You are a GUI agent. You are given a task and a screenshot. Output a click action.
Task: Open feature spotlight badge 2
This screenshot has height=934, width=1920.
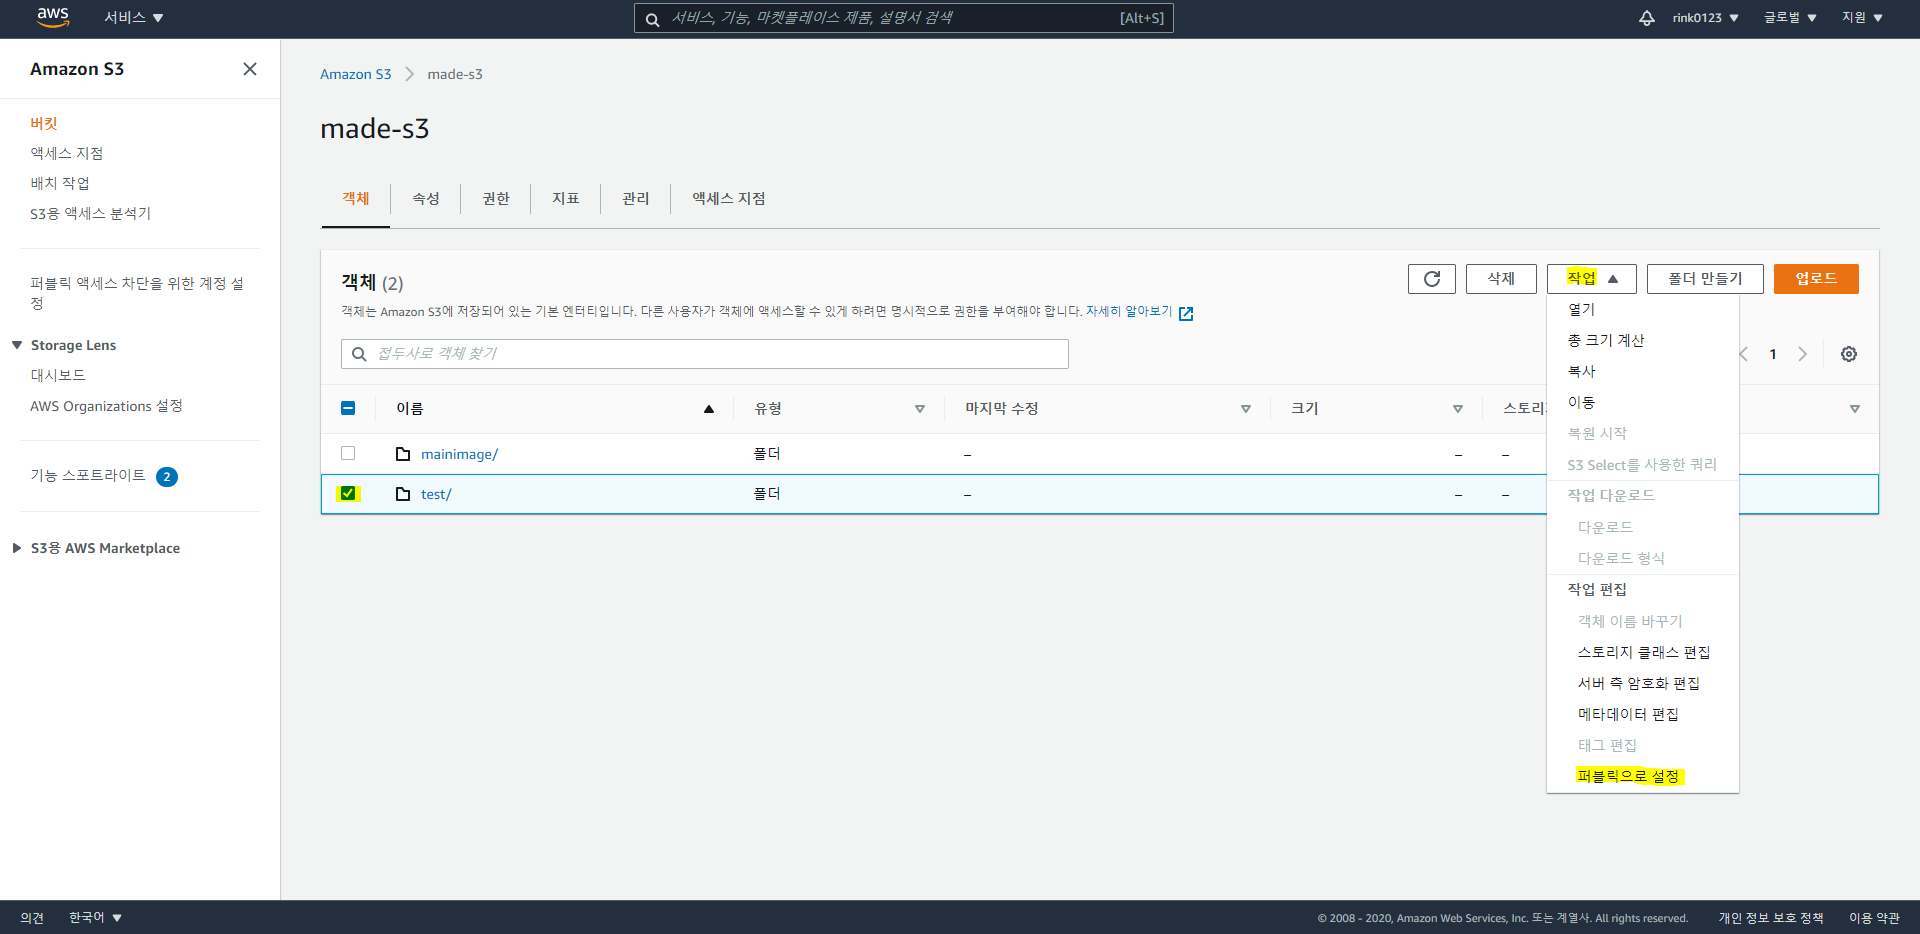tap(167, 477)
